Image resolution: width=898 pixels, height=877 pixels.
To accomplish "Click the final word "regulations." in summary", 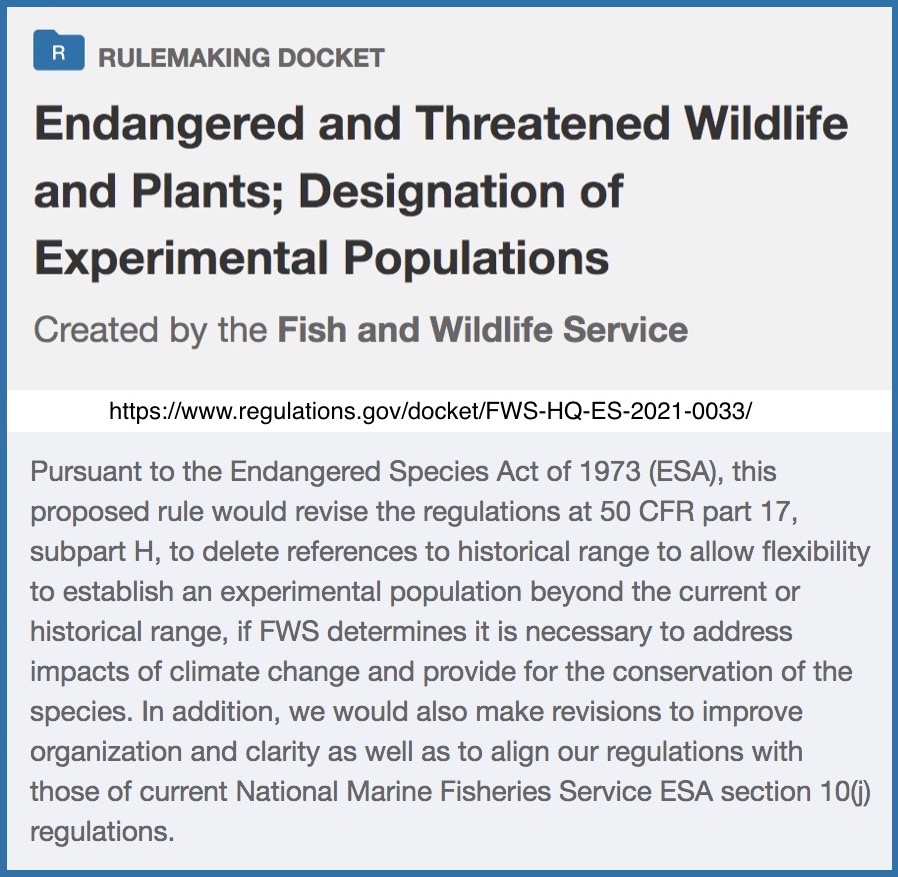I will 102,832.
